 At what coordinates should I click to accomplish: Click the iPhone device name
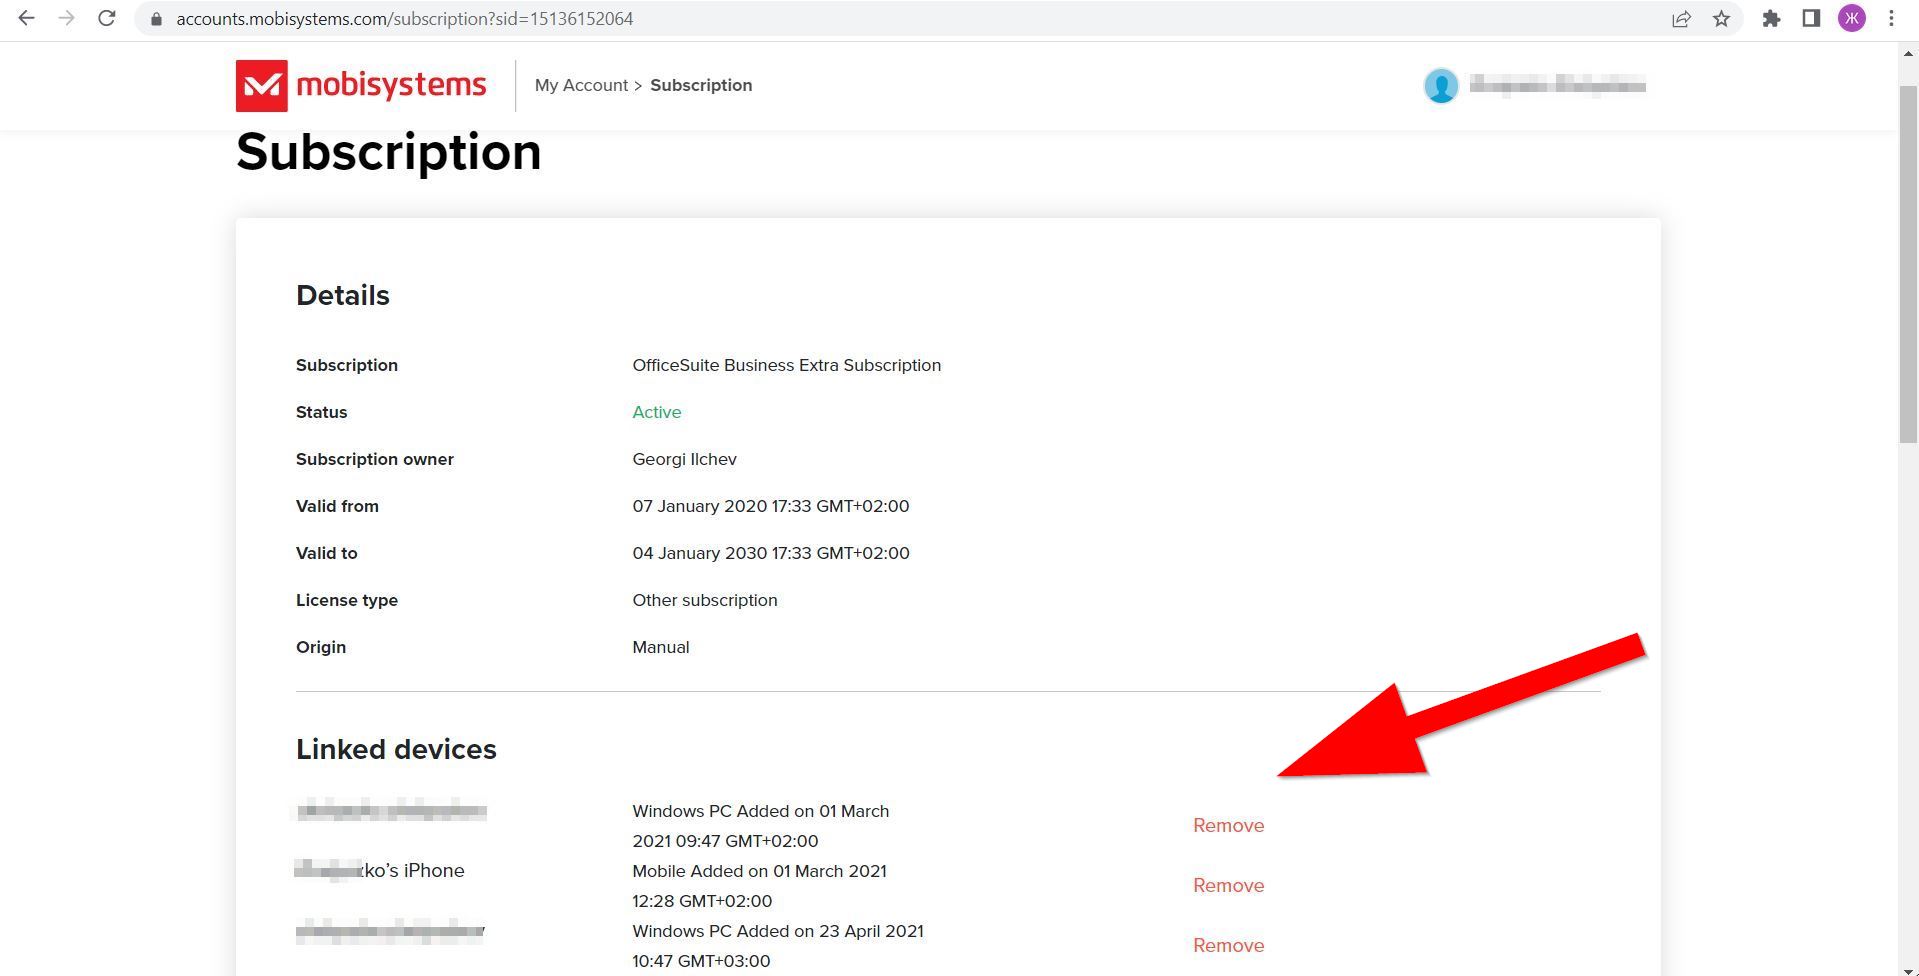point(380,871)
